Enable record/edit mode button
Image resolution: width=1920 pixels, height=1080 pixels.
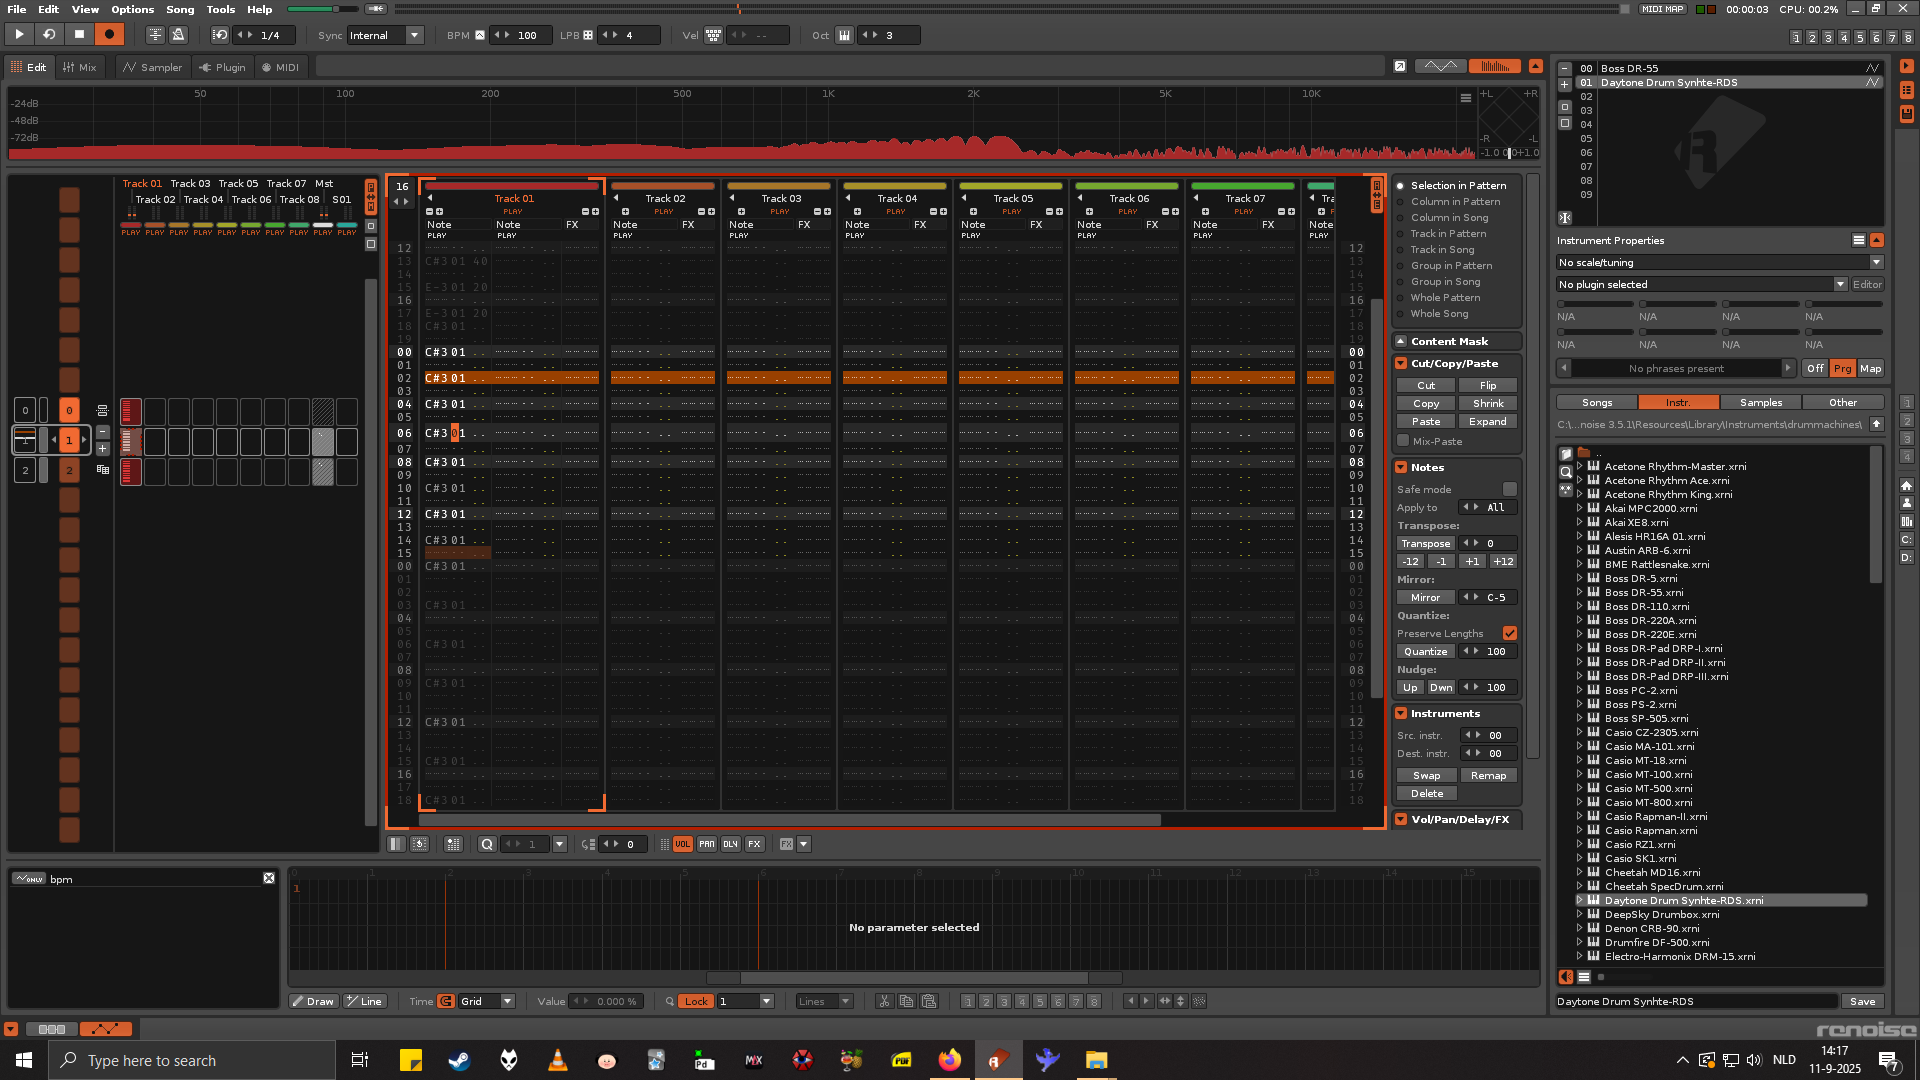(x=109, y=35)
